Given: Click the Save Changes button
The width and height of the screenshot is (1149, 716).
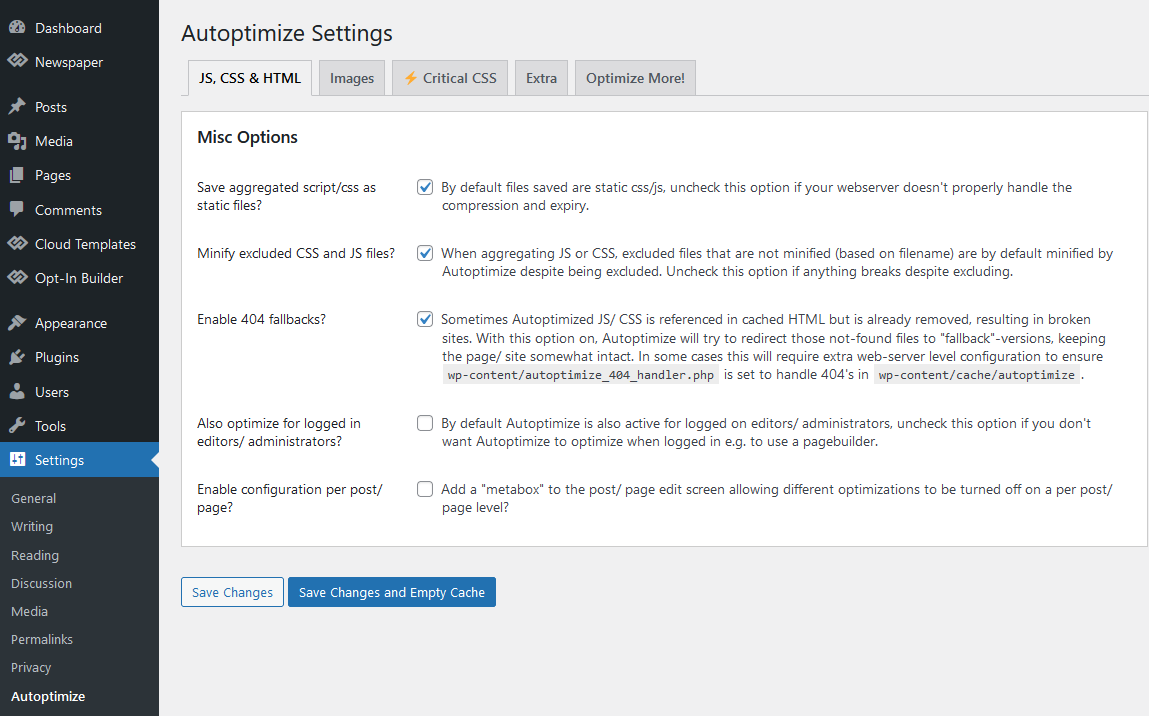Looking at the screenshot, I should [x=232, y=592].
